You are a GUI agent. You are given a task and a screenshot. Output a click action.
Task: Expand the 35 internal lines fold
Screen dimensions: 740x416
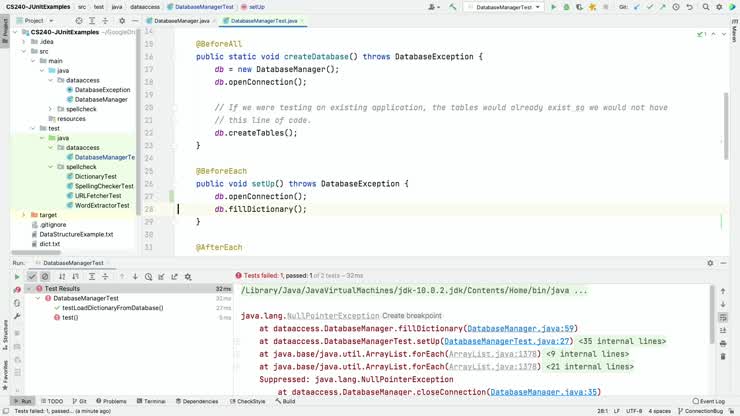click(622, 341)
